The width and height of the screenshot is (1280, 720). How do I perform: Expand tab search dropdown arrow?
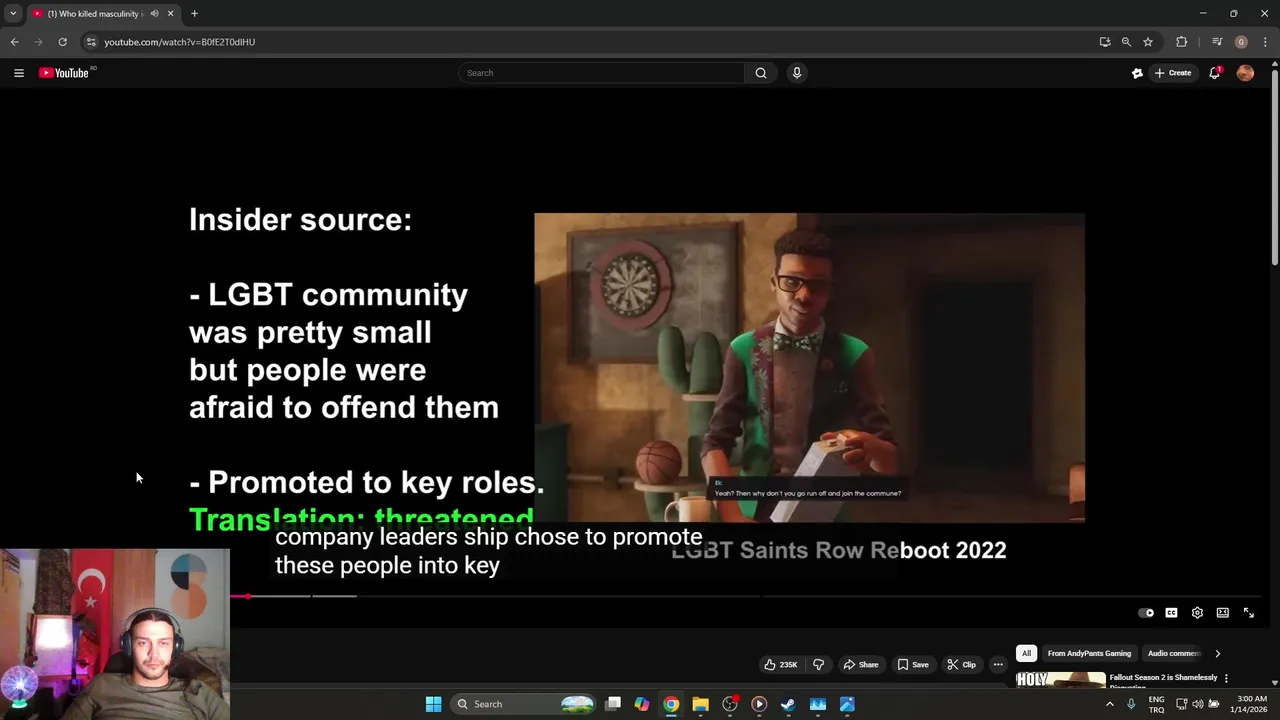click(13, 14)
